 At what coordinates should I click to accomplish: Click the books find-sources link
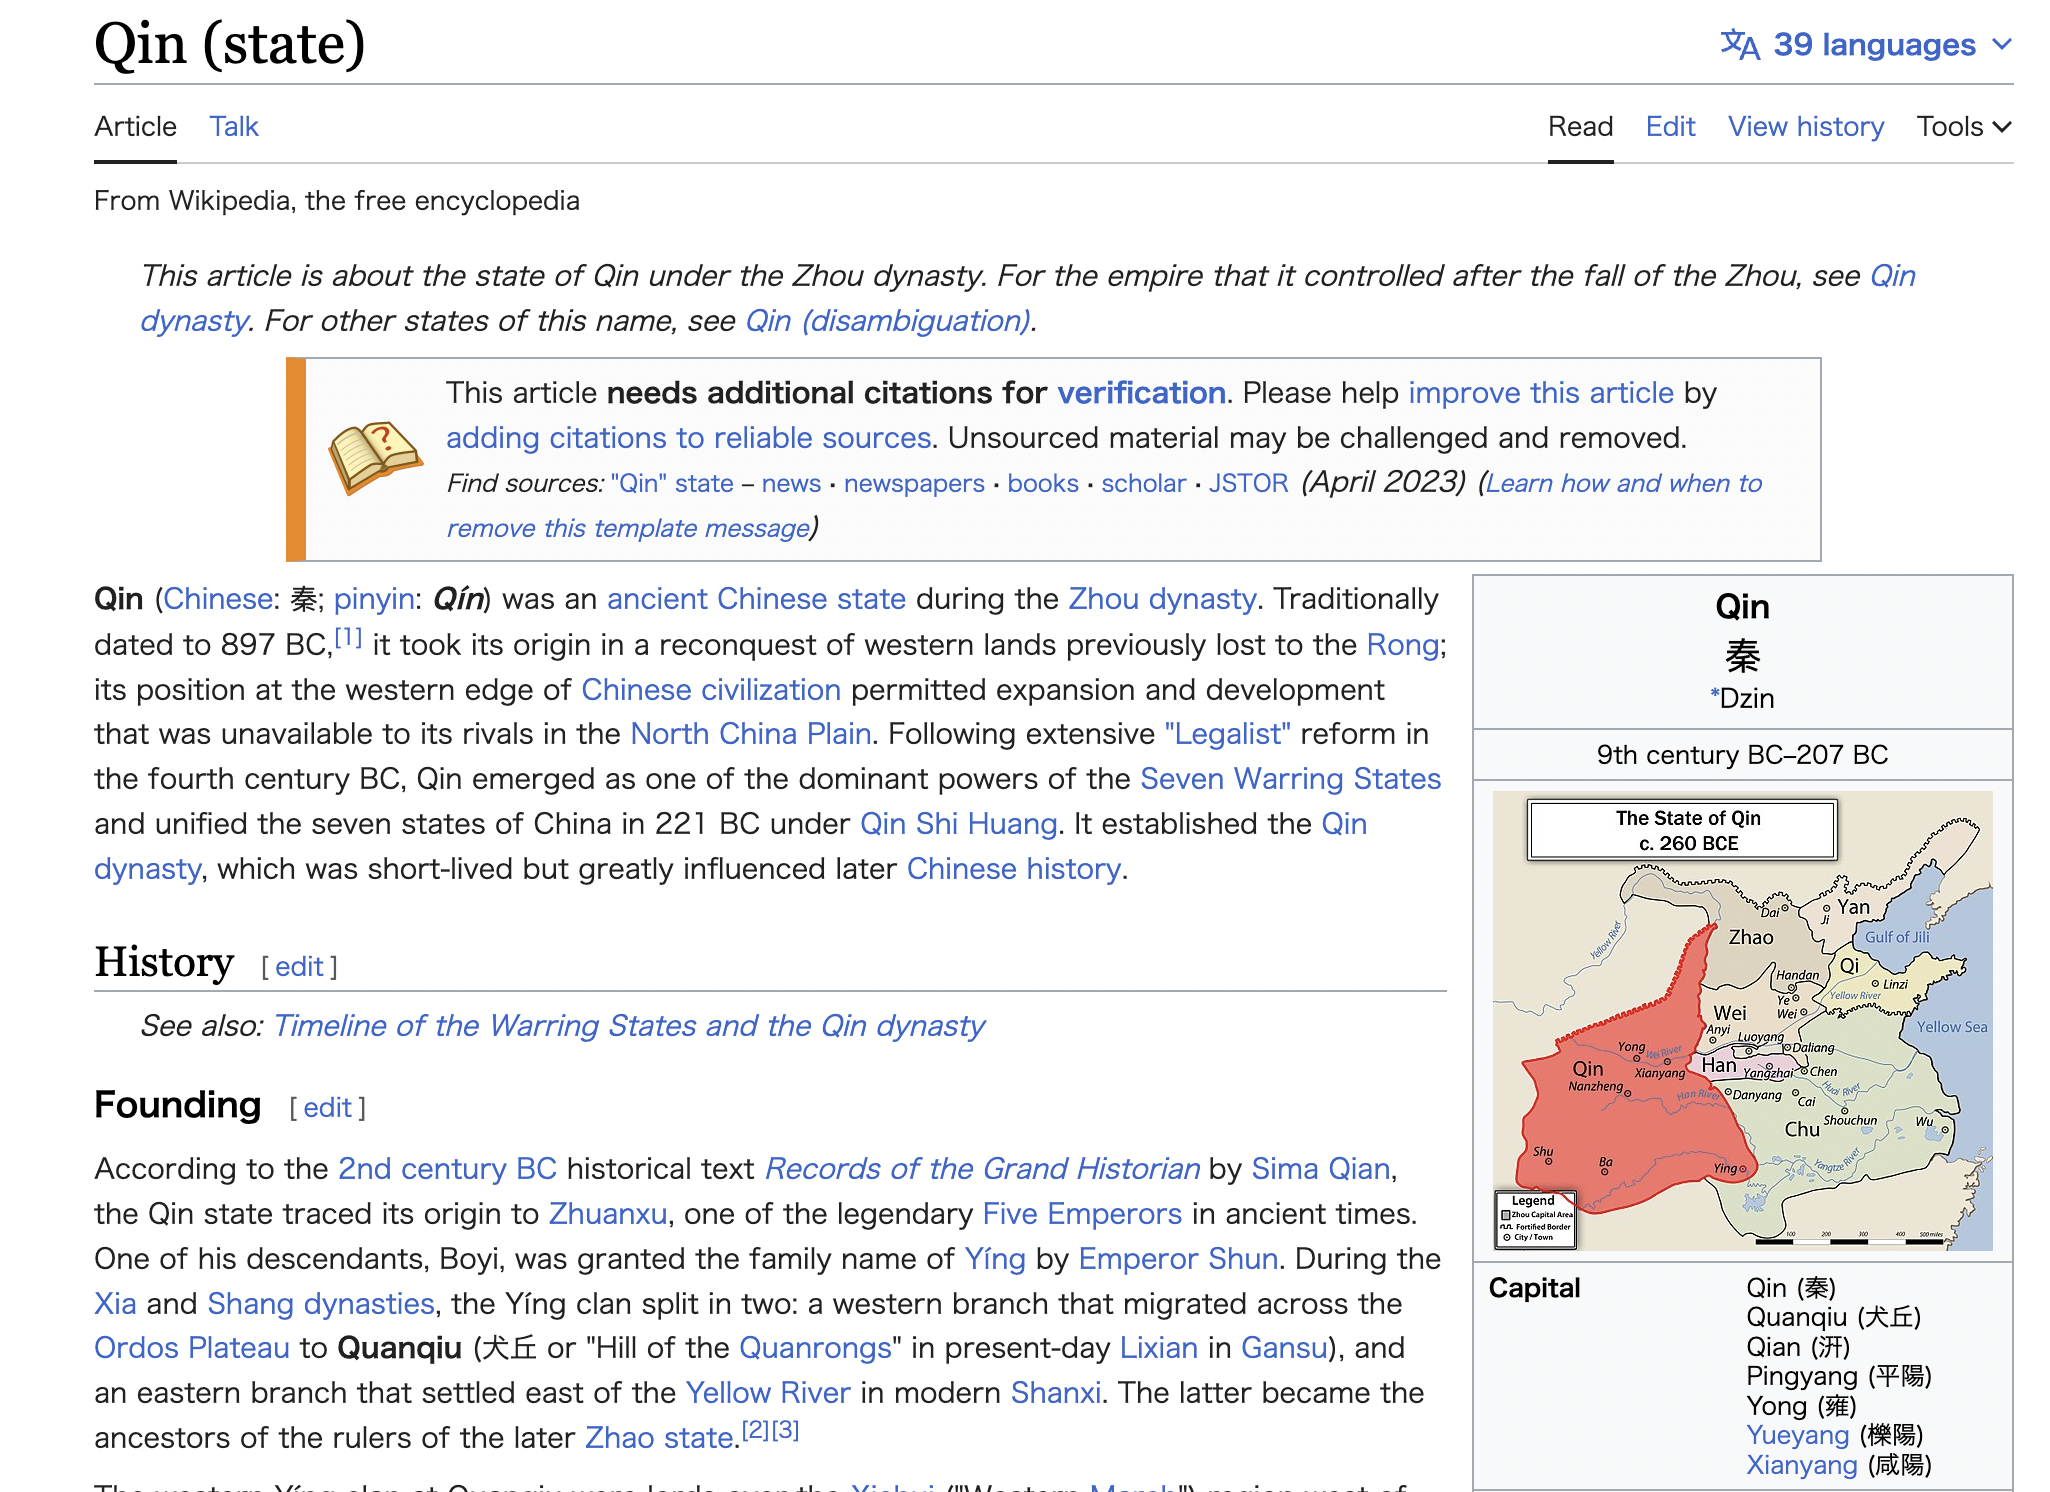click(x=1043, y=483)
